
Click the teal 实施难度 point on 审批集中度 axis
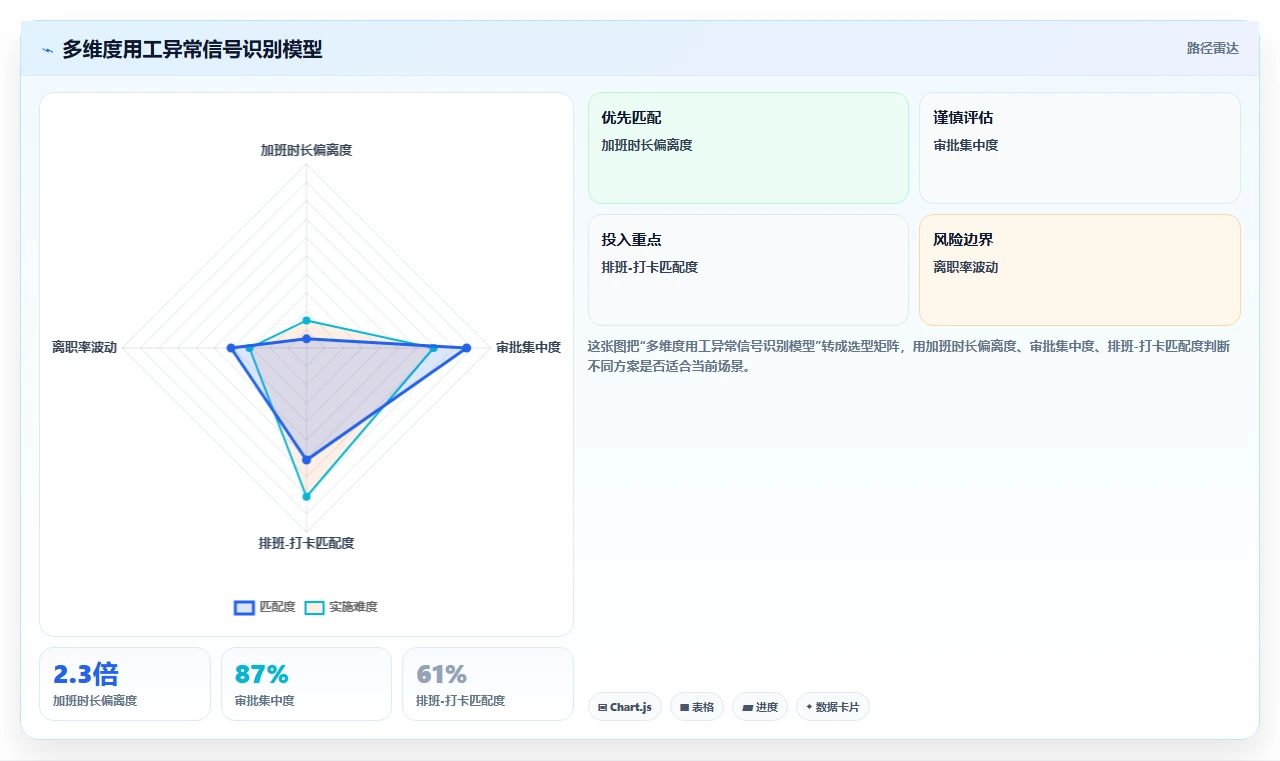[x=433, y=348]
